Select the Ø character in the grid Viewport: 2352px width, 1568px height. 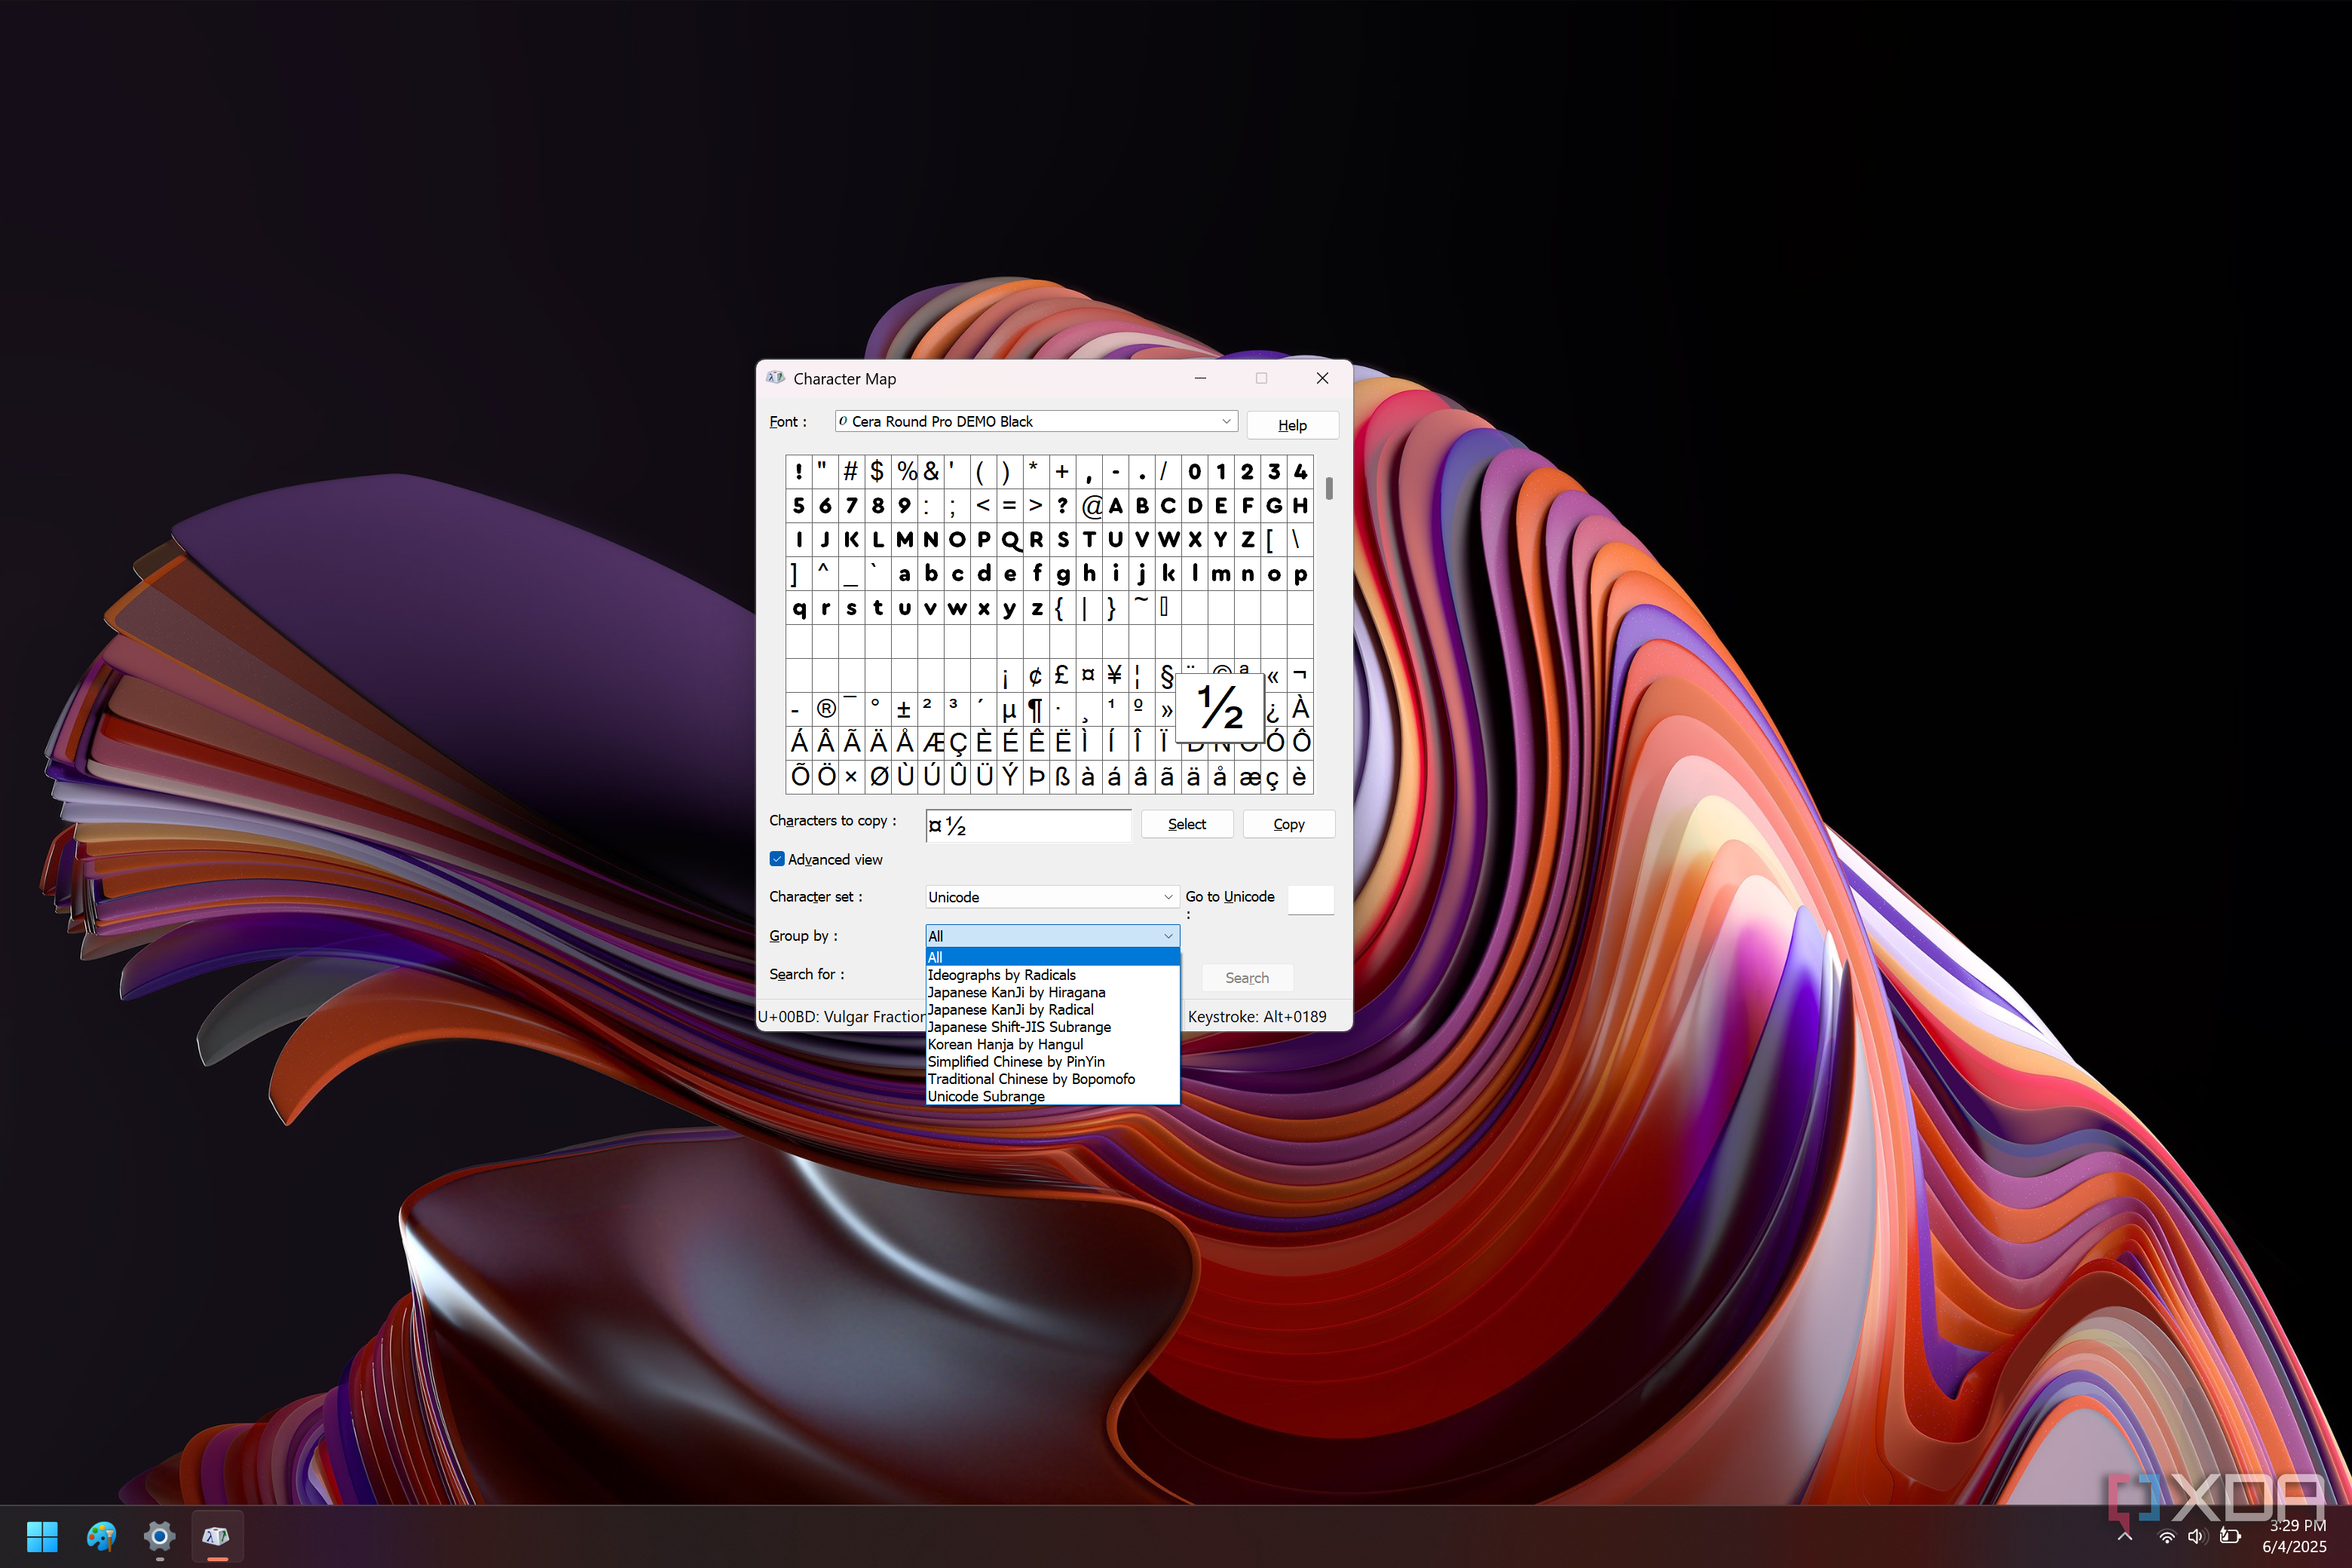[878, 777]
